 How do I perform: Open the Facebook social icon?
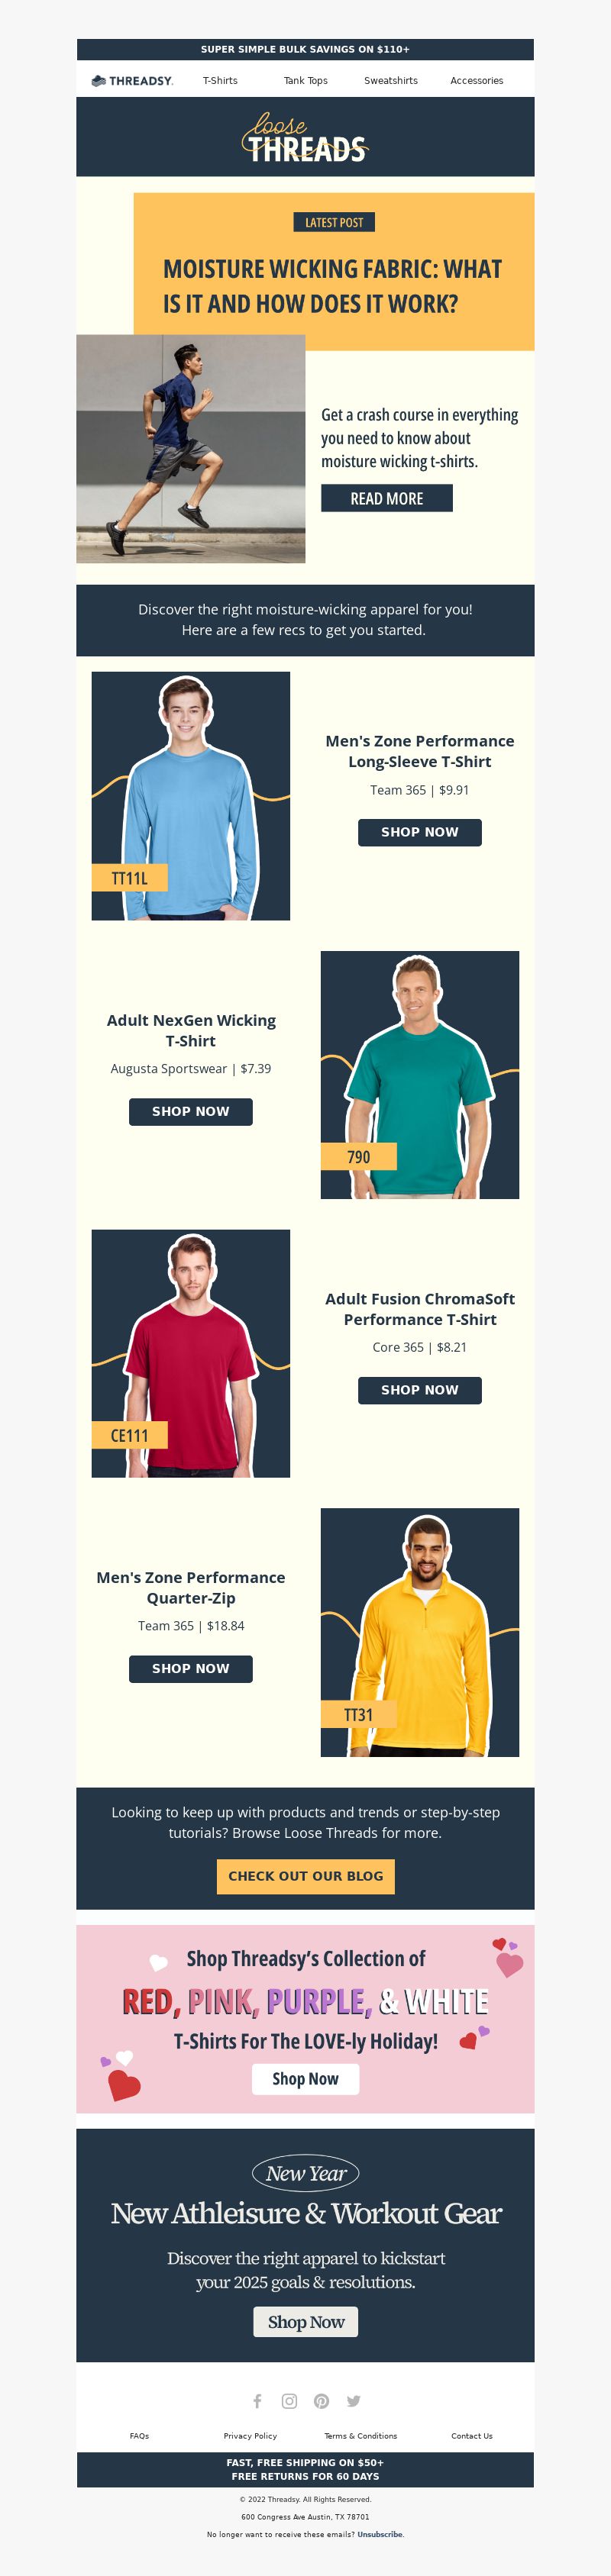[257, 2401]
